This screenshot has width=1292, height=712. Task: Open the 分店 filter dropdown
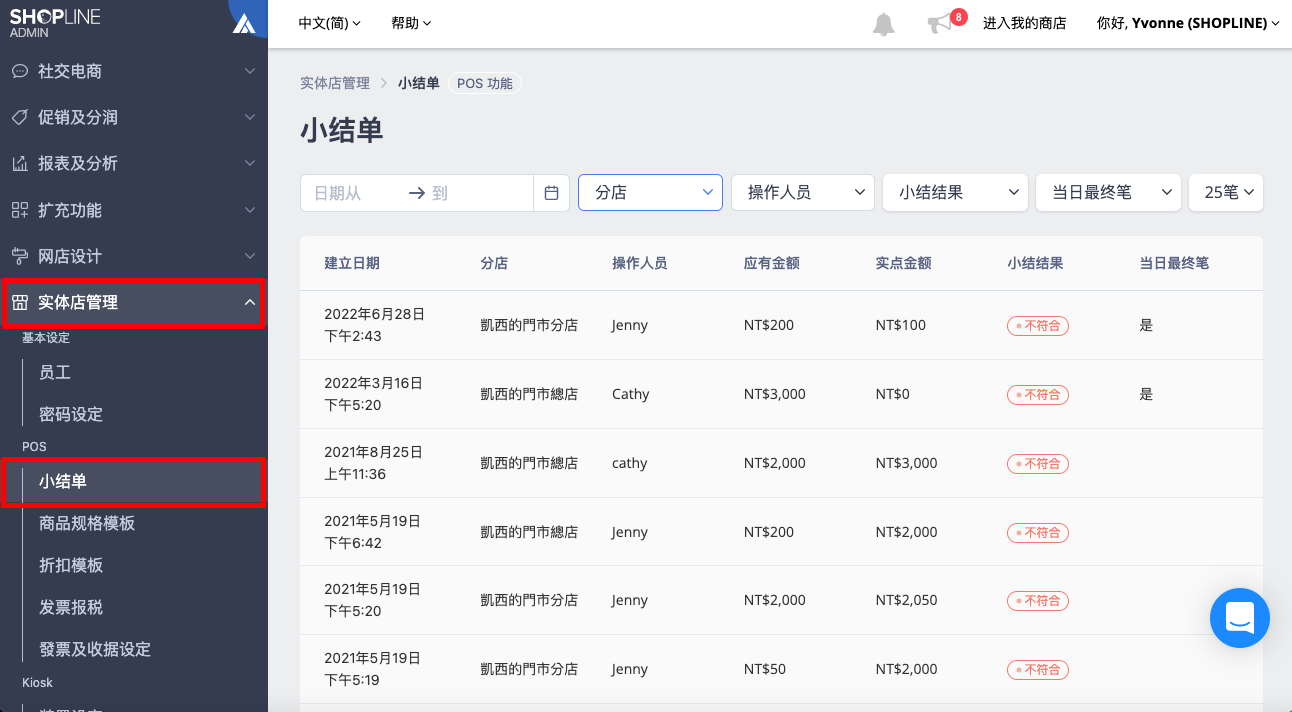coord(650,193)
